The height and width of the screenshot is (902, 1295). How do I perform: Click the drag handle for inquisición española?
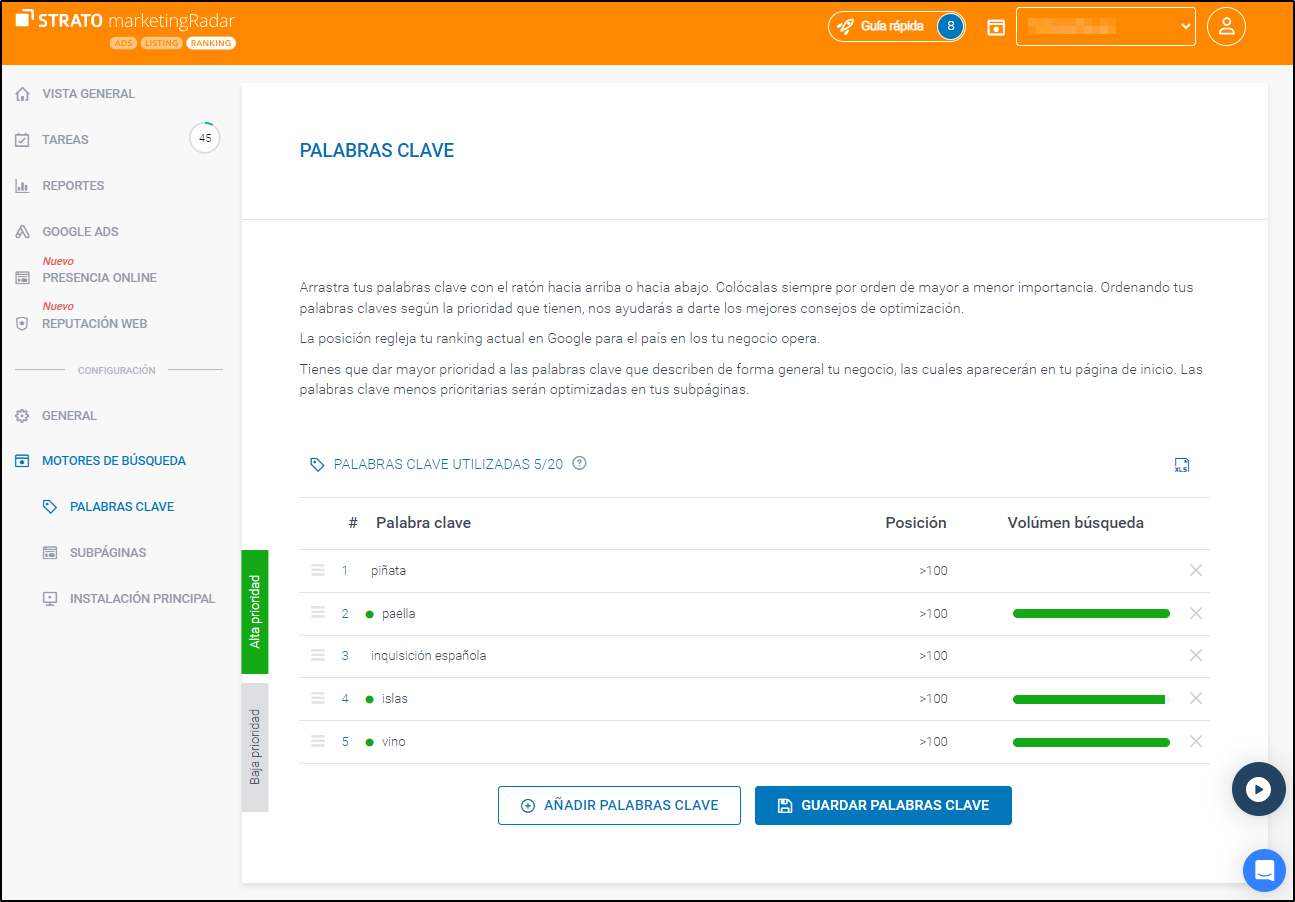pos(318,656)
